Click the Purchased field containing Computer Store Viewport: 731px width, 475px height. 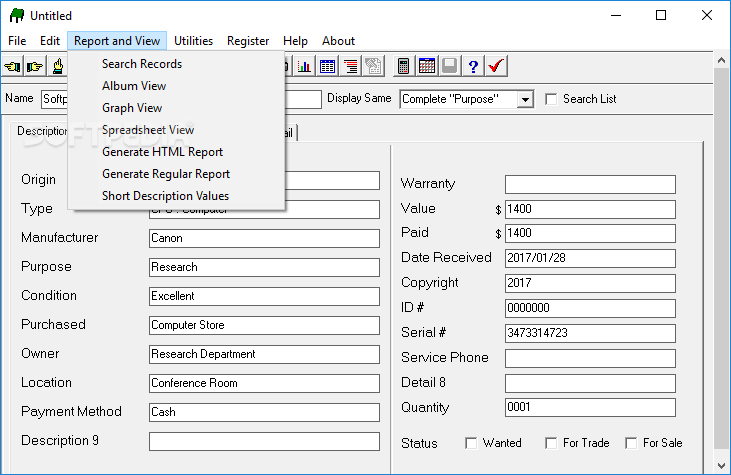tap(264, 325)
